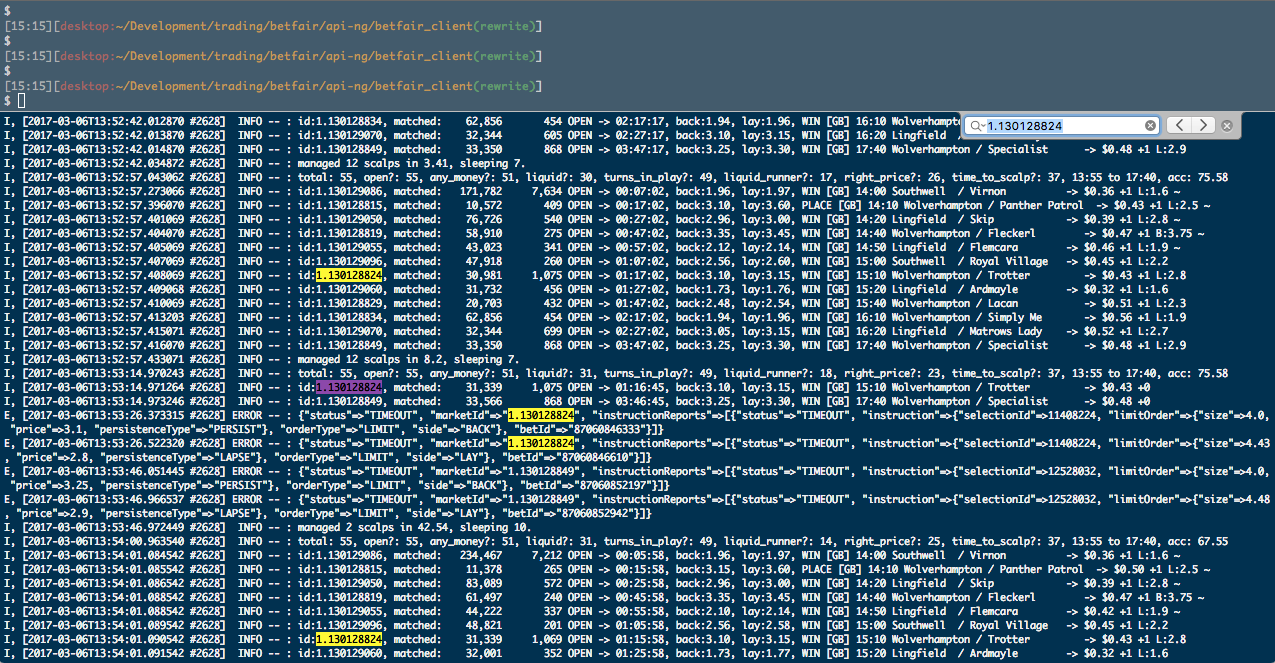Viewport: 1275px width, 663px height.
Task: Click the magenta-highlighted current match 1.130128824
Action: tap(349, 387)
